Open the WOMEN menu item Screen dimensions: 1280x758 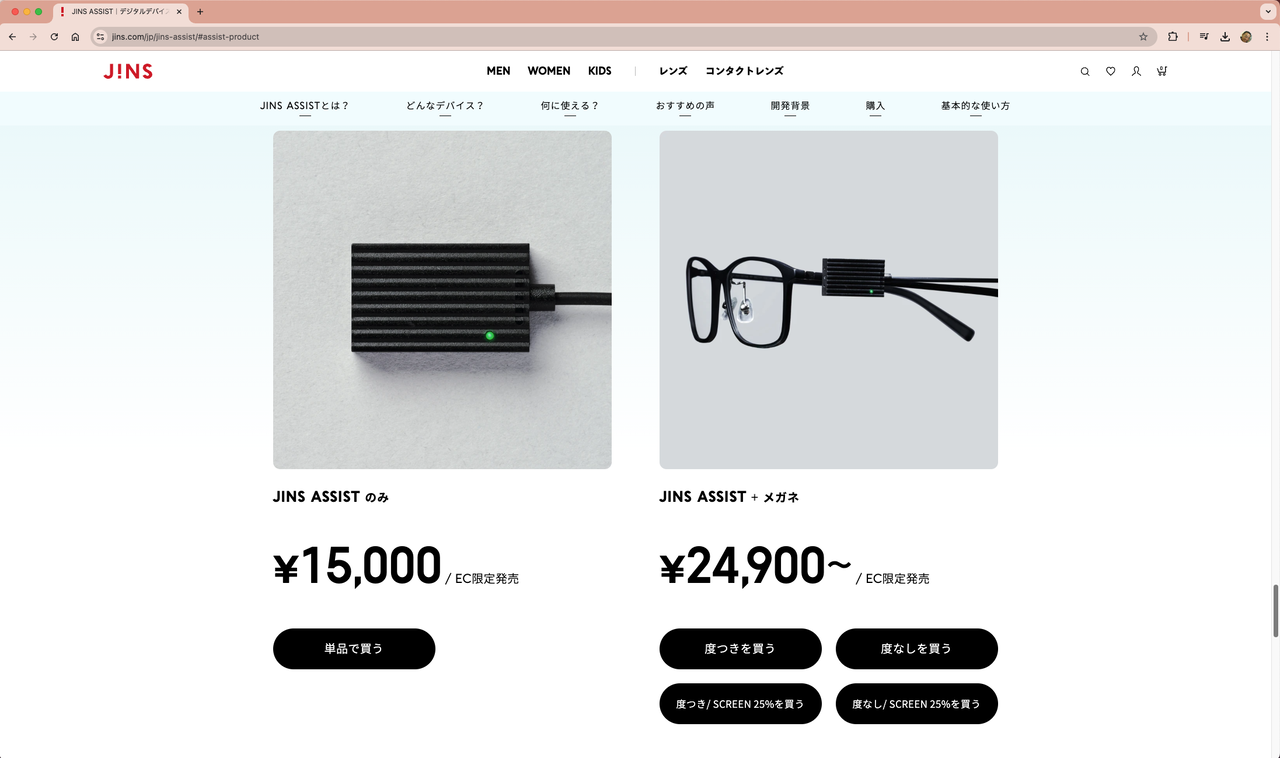(x=549, y=71)
